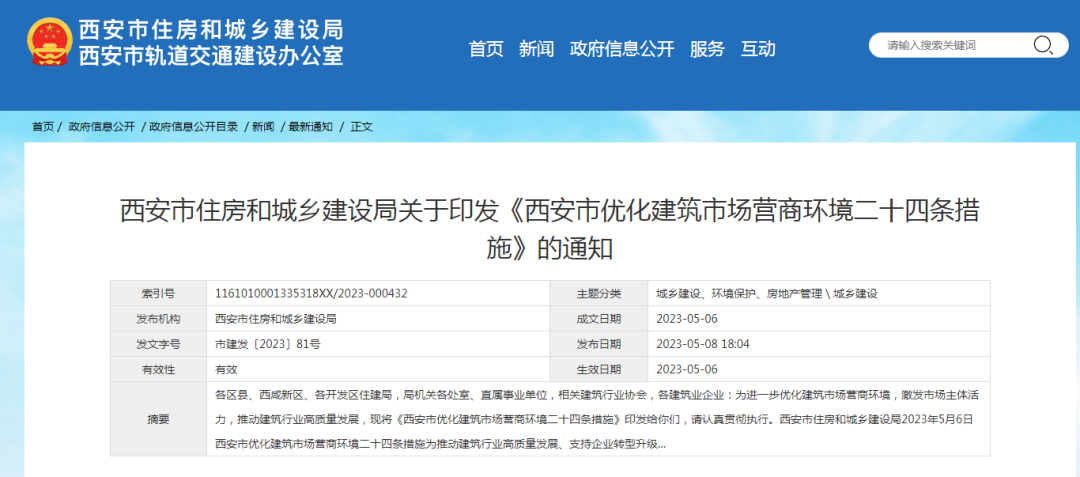This screenshot has width=1080, height=477.
Task: Click the 发布日期 label cell
Action: [599, 344]
